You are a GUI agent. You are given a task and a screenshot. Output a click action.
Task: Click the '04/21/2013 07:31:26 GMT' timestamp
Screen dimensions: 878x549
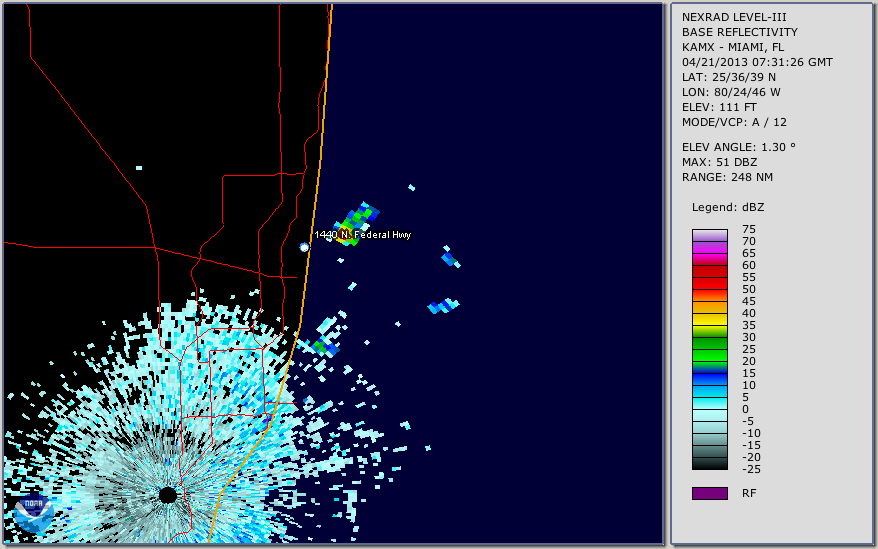coord(757,62)
